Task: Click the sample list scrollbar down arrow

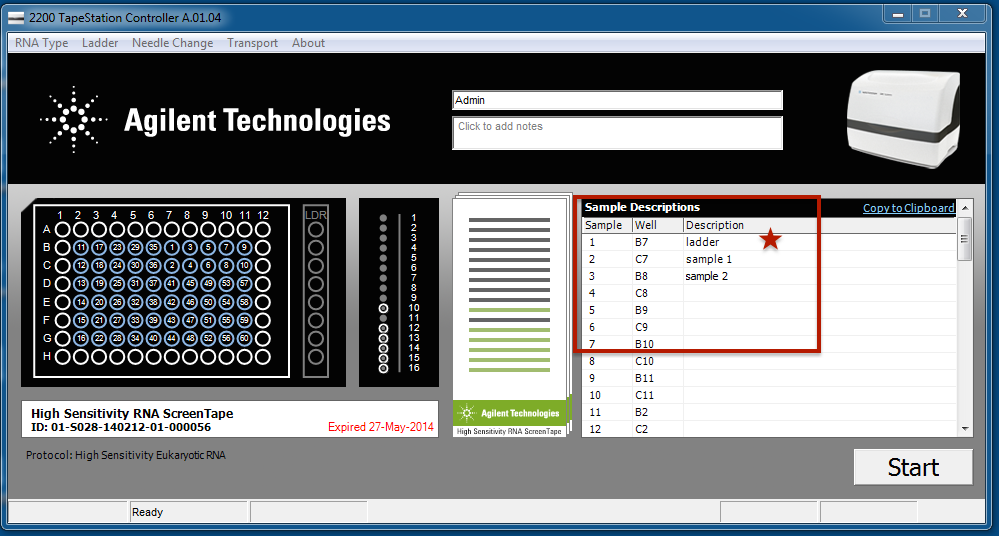Action: (x=965, y=429)
